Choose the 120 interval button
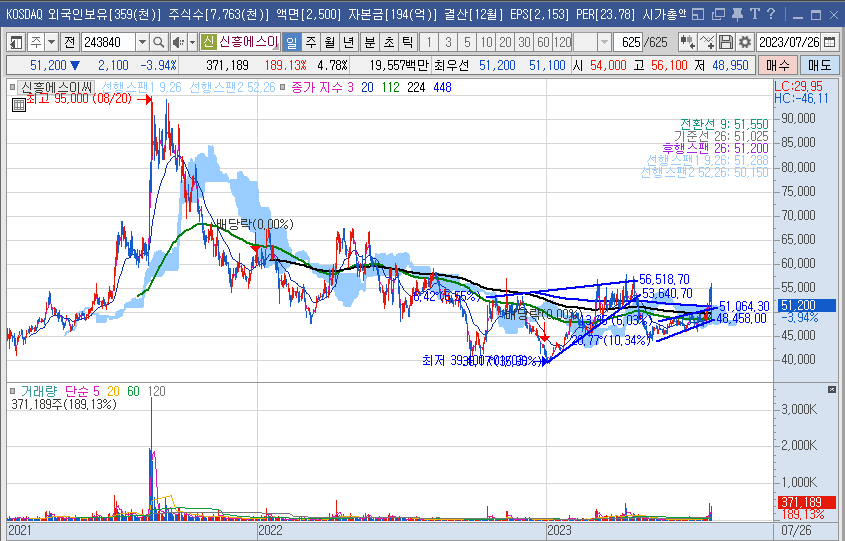Image resolution: width=845 pixels, height=541 pixels. (x=562, y=41)
